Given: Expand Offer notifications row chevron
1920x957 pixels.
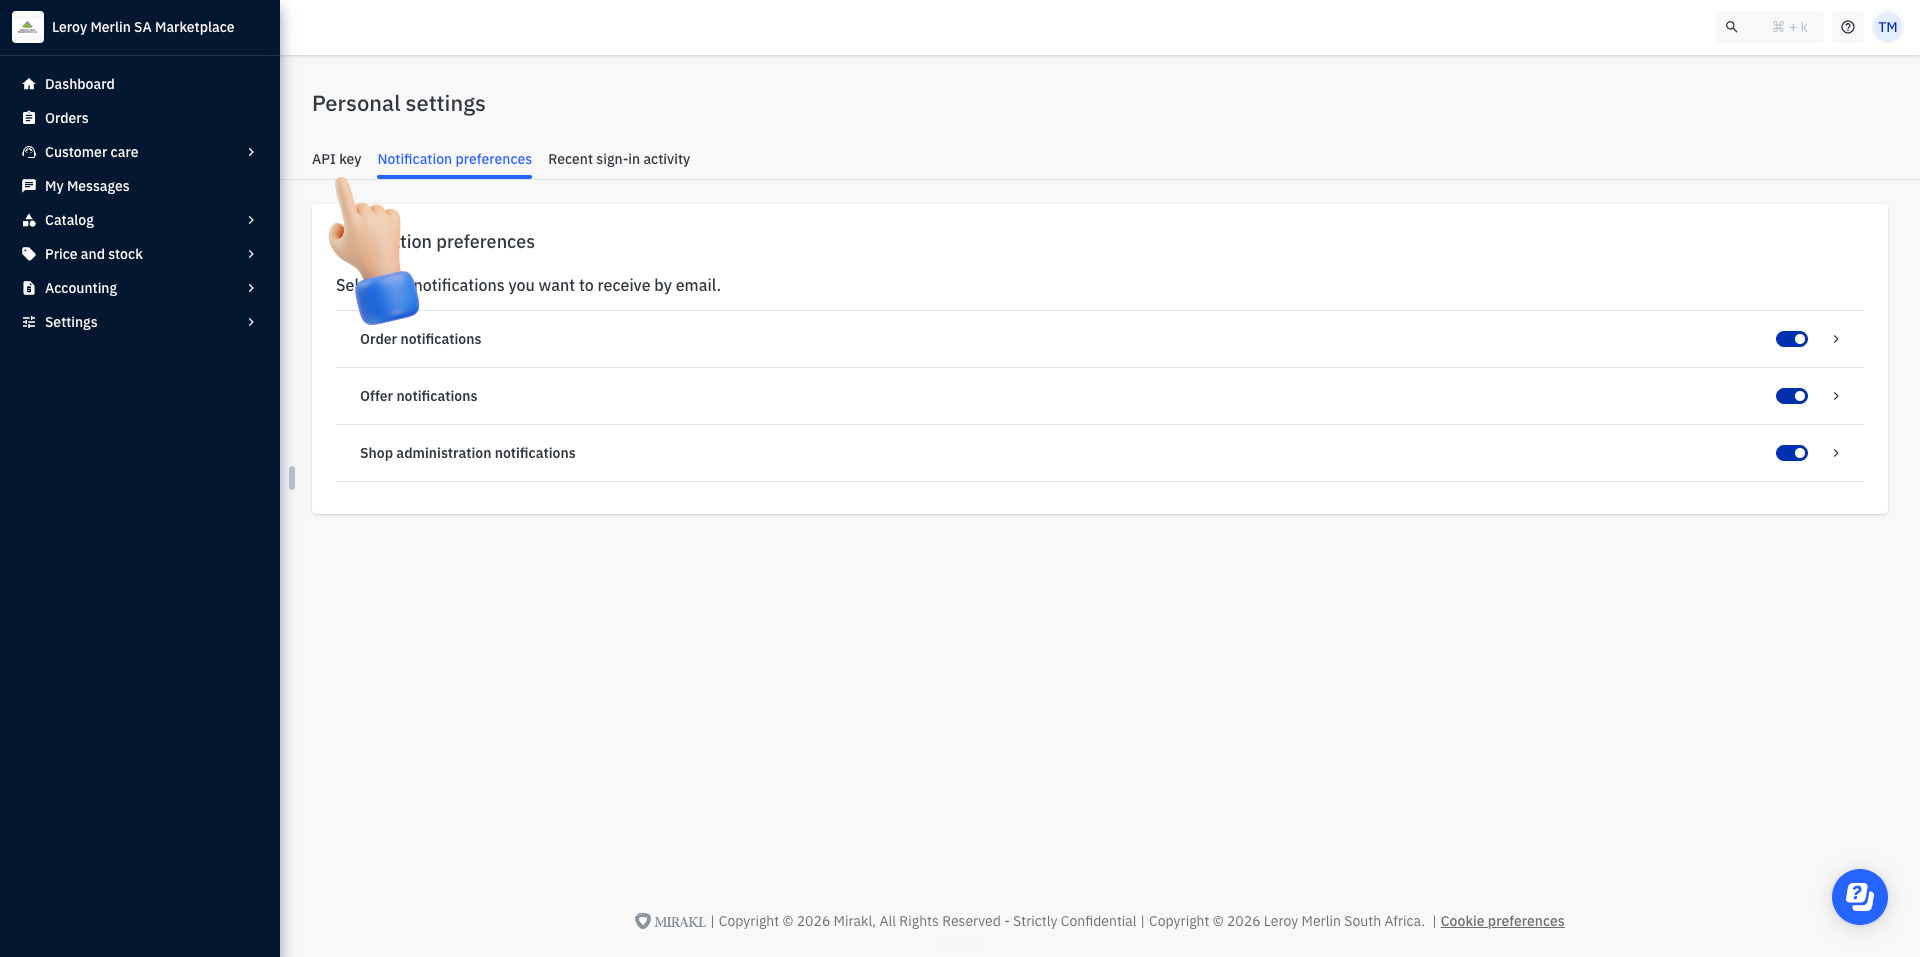Looking at the screenshot, I should click(x=1836, y=396).
